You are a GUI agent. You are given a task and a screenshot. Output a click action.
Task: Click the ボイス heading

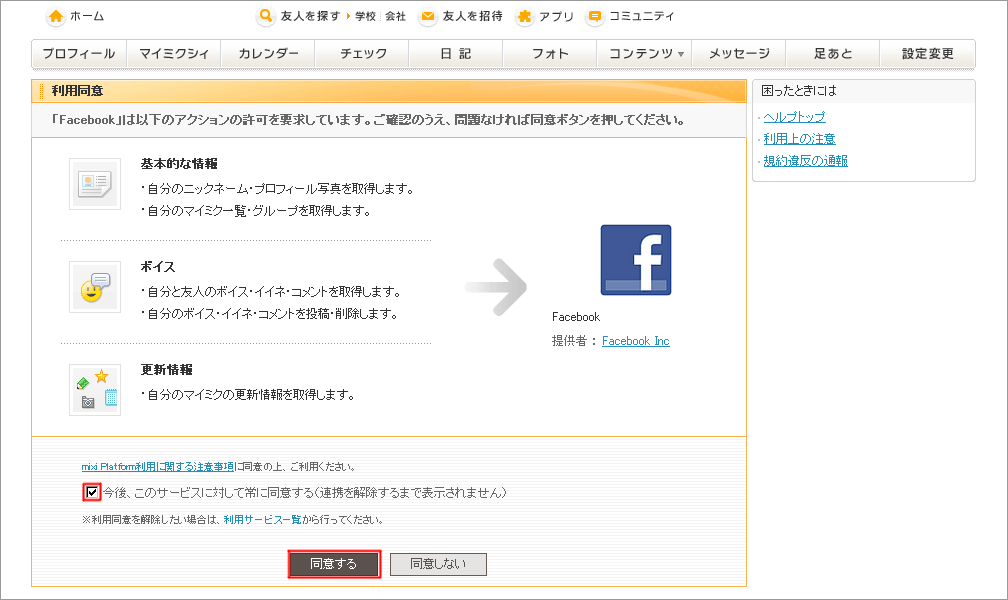158,267
